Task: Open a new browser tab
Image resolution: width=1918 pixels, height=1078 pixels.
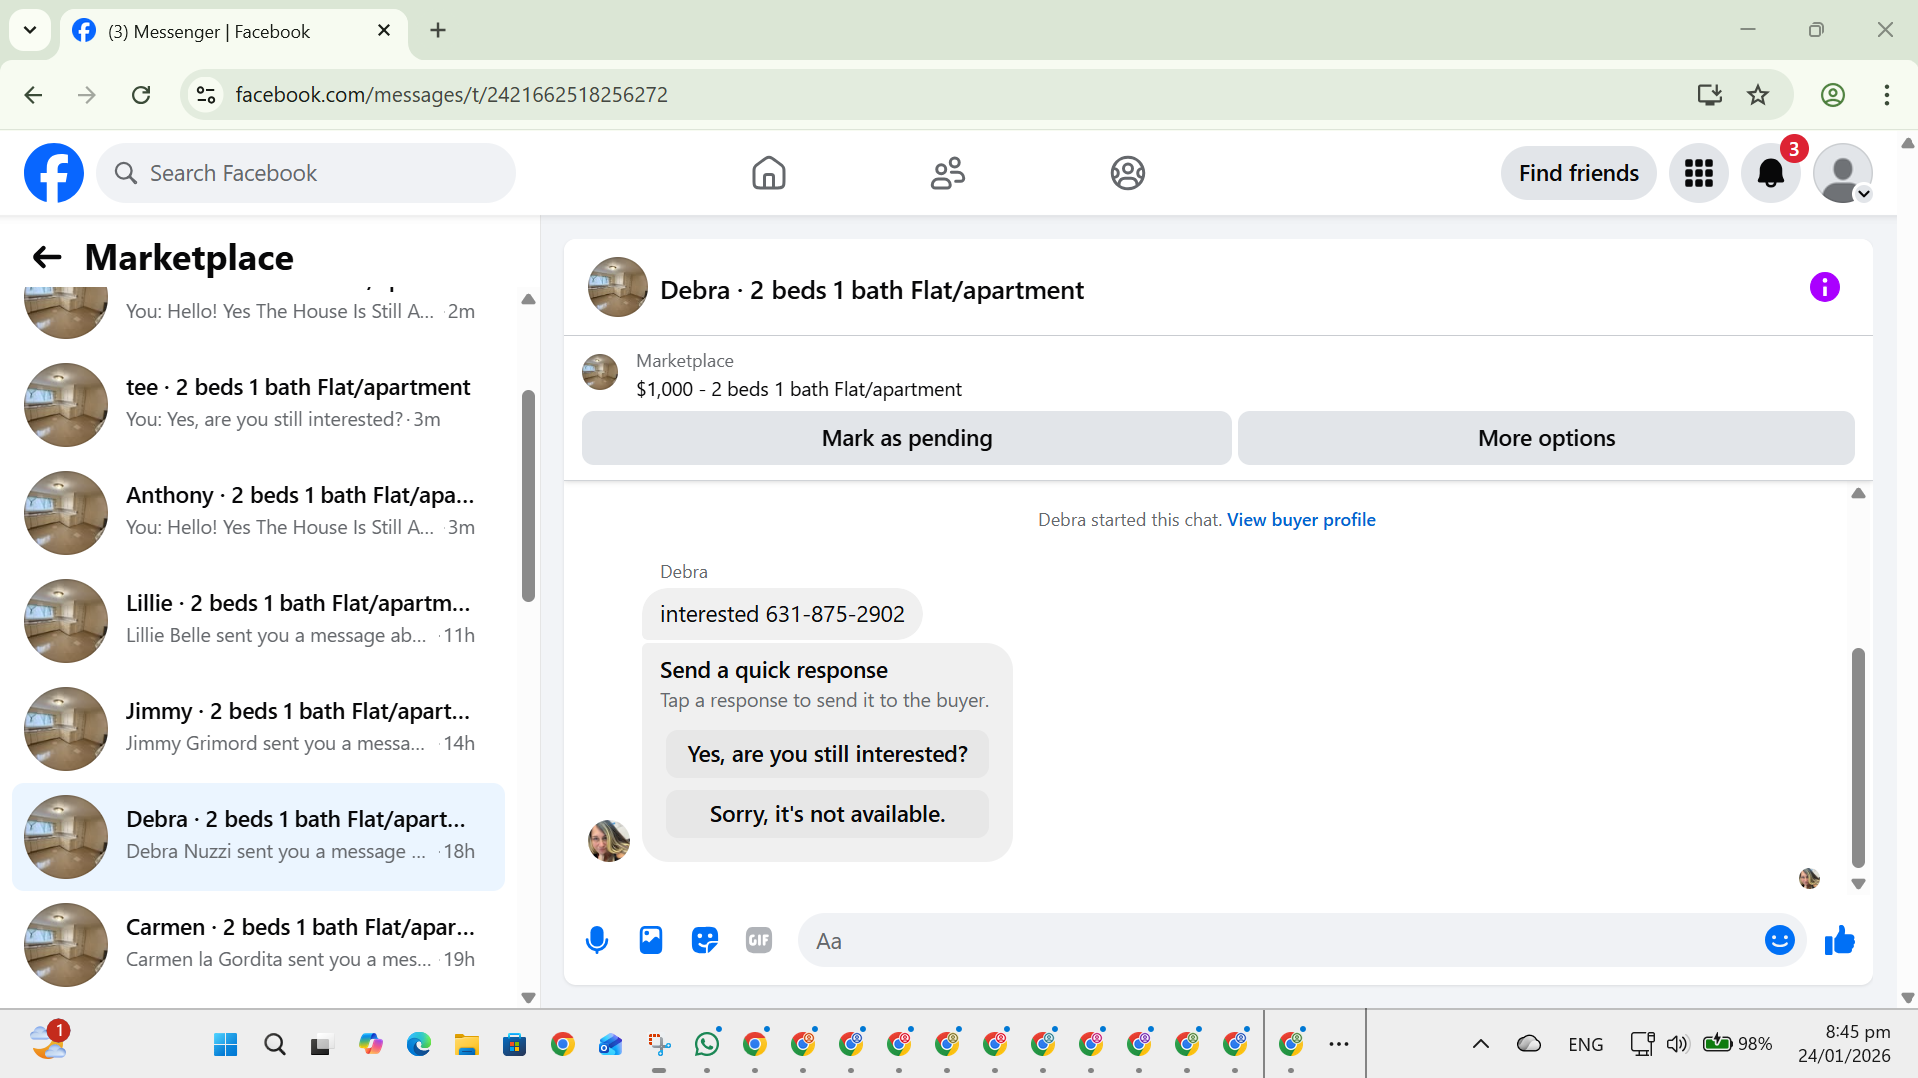Action: click(438, 30)
